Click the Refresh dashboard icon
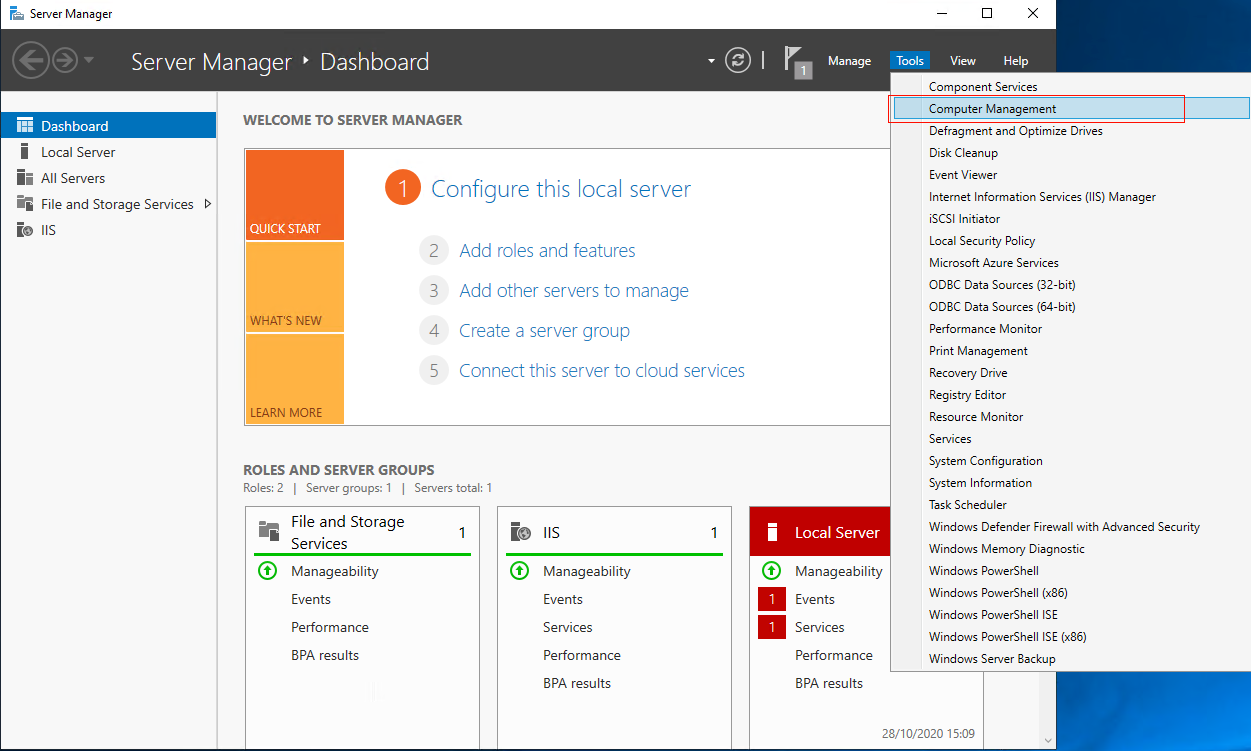This screenshot has height=751, width=1251. 738,61
